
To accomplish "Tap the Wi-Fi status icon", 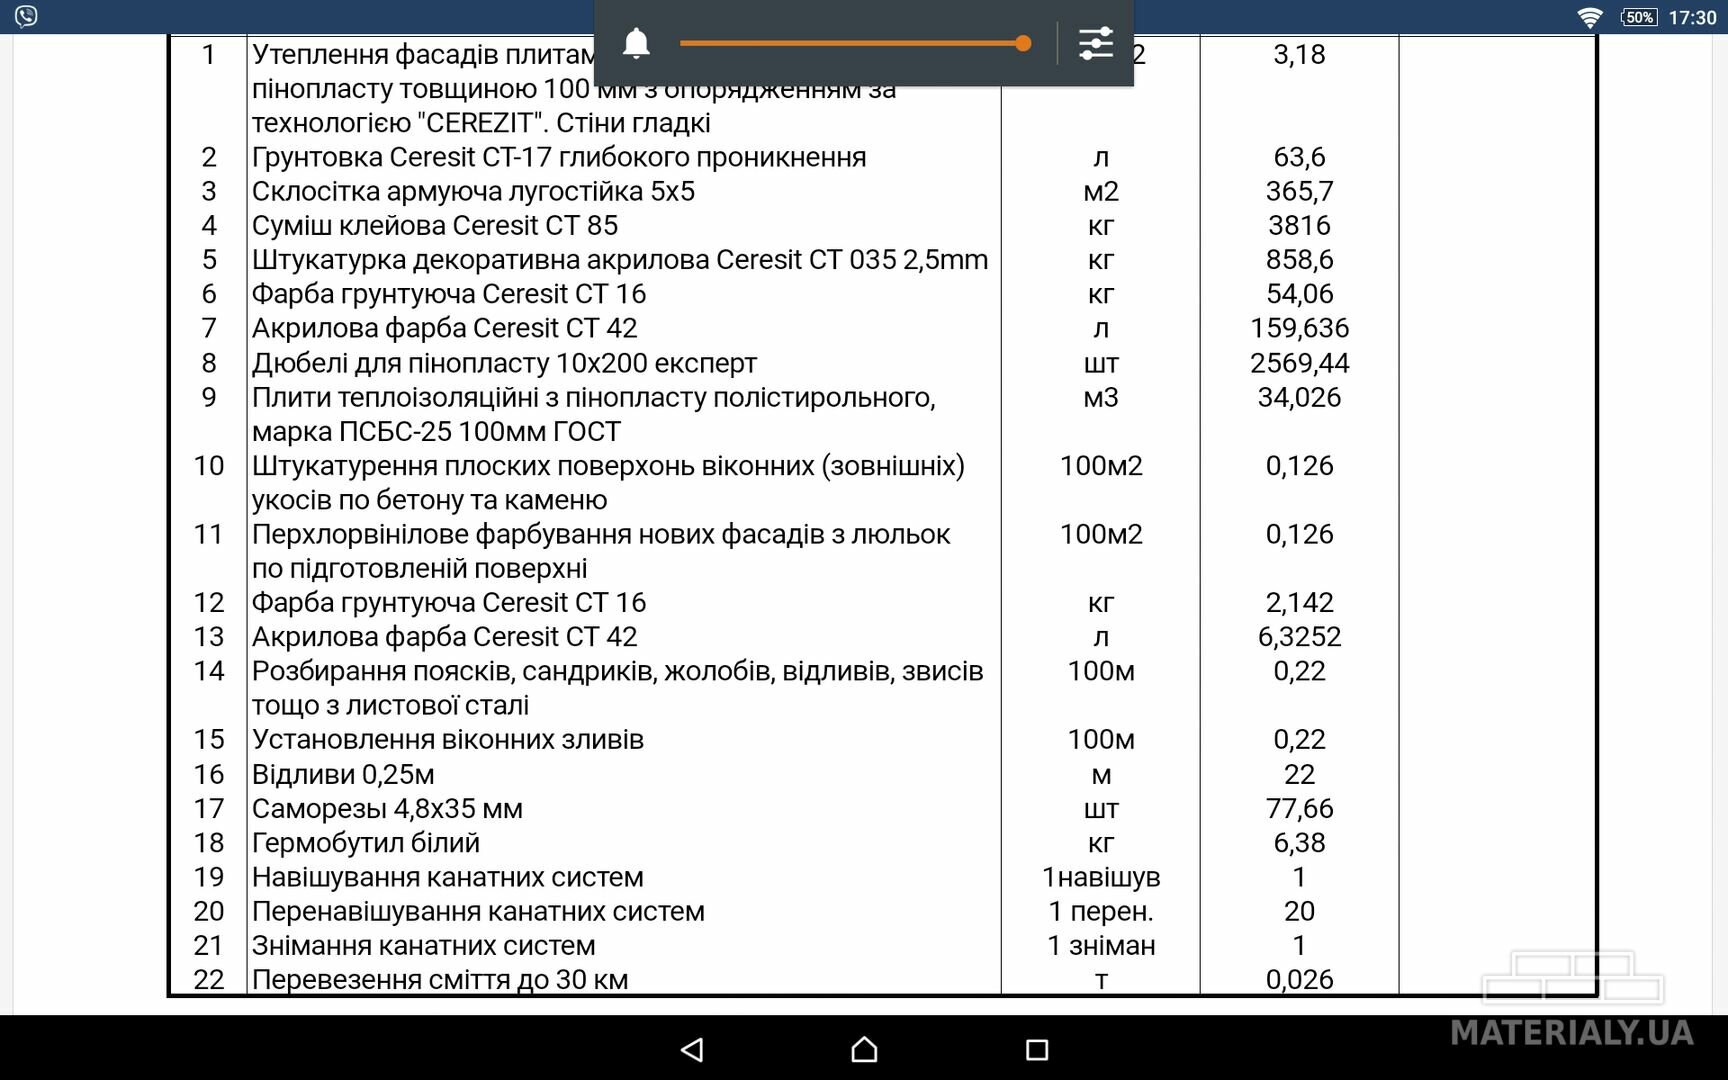I will (x=1589, y=17).
